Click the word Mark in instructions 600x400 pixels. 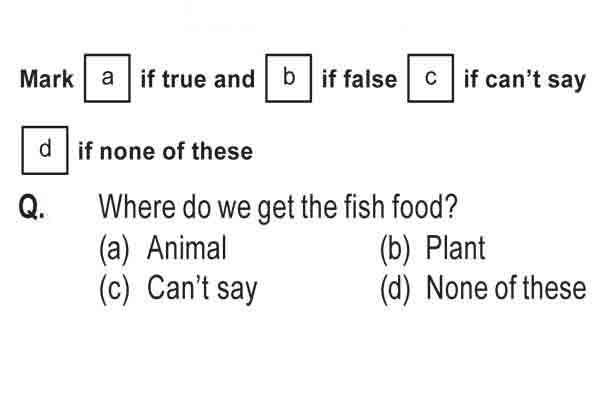click(x=46, y=79)
